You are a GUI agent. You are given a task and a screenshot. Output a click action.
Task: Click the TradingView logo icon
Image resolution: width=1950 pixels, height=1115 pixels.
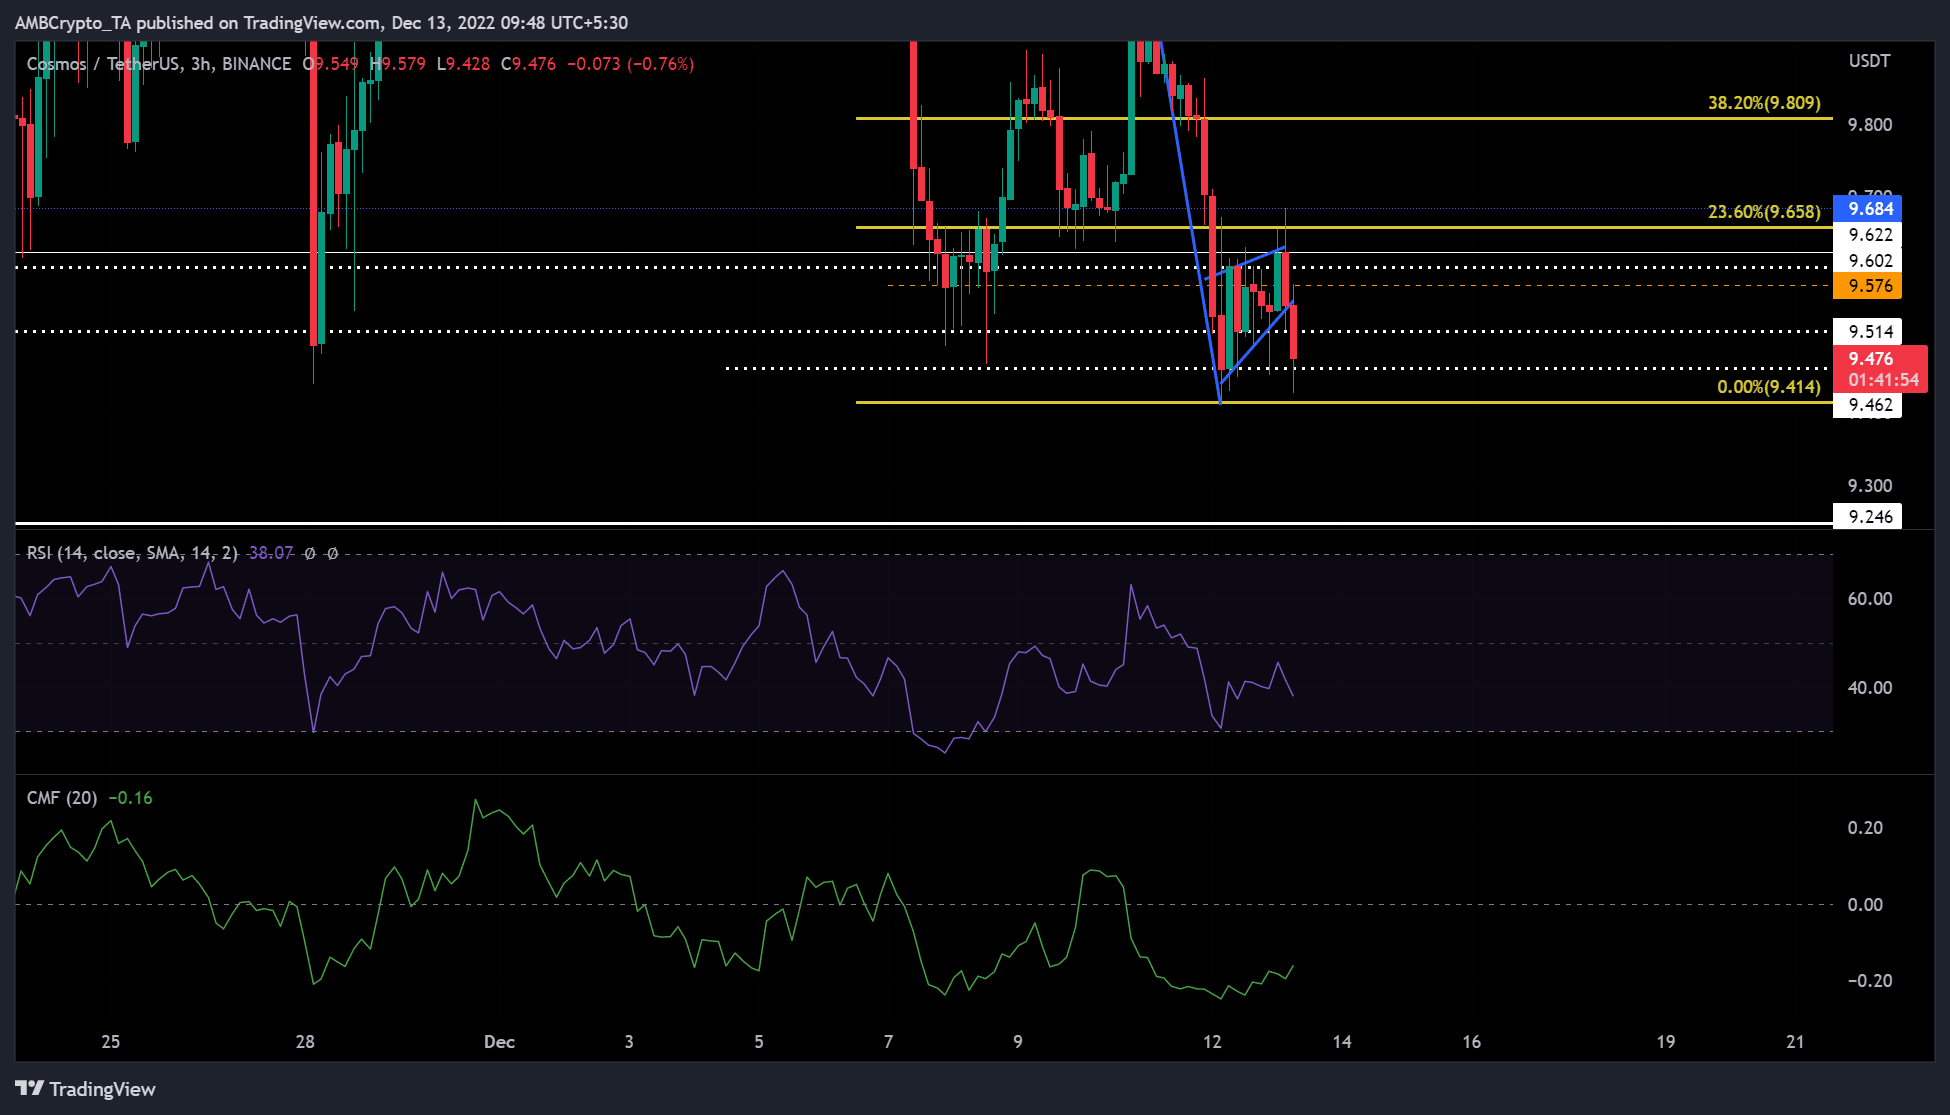(x=29, y=1088)
